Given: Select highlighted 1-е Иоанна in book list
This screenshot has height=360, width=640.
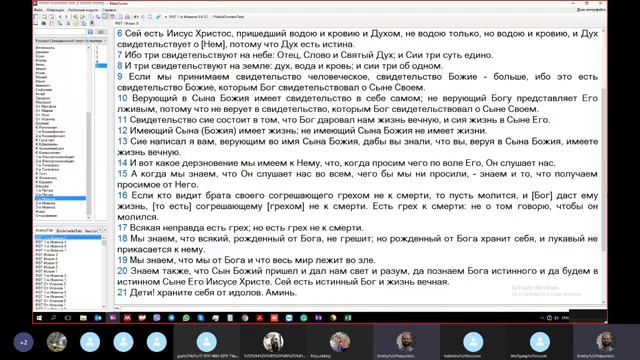Looking at the screenshot, I should pyautogui.click(x=60, y=198).
